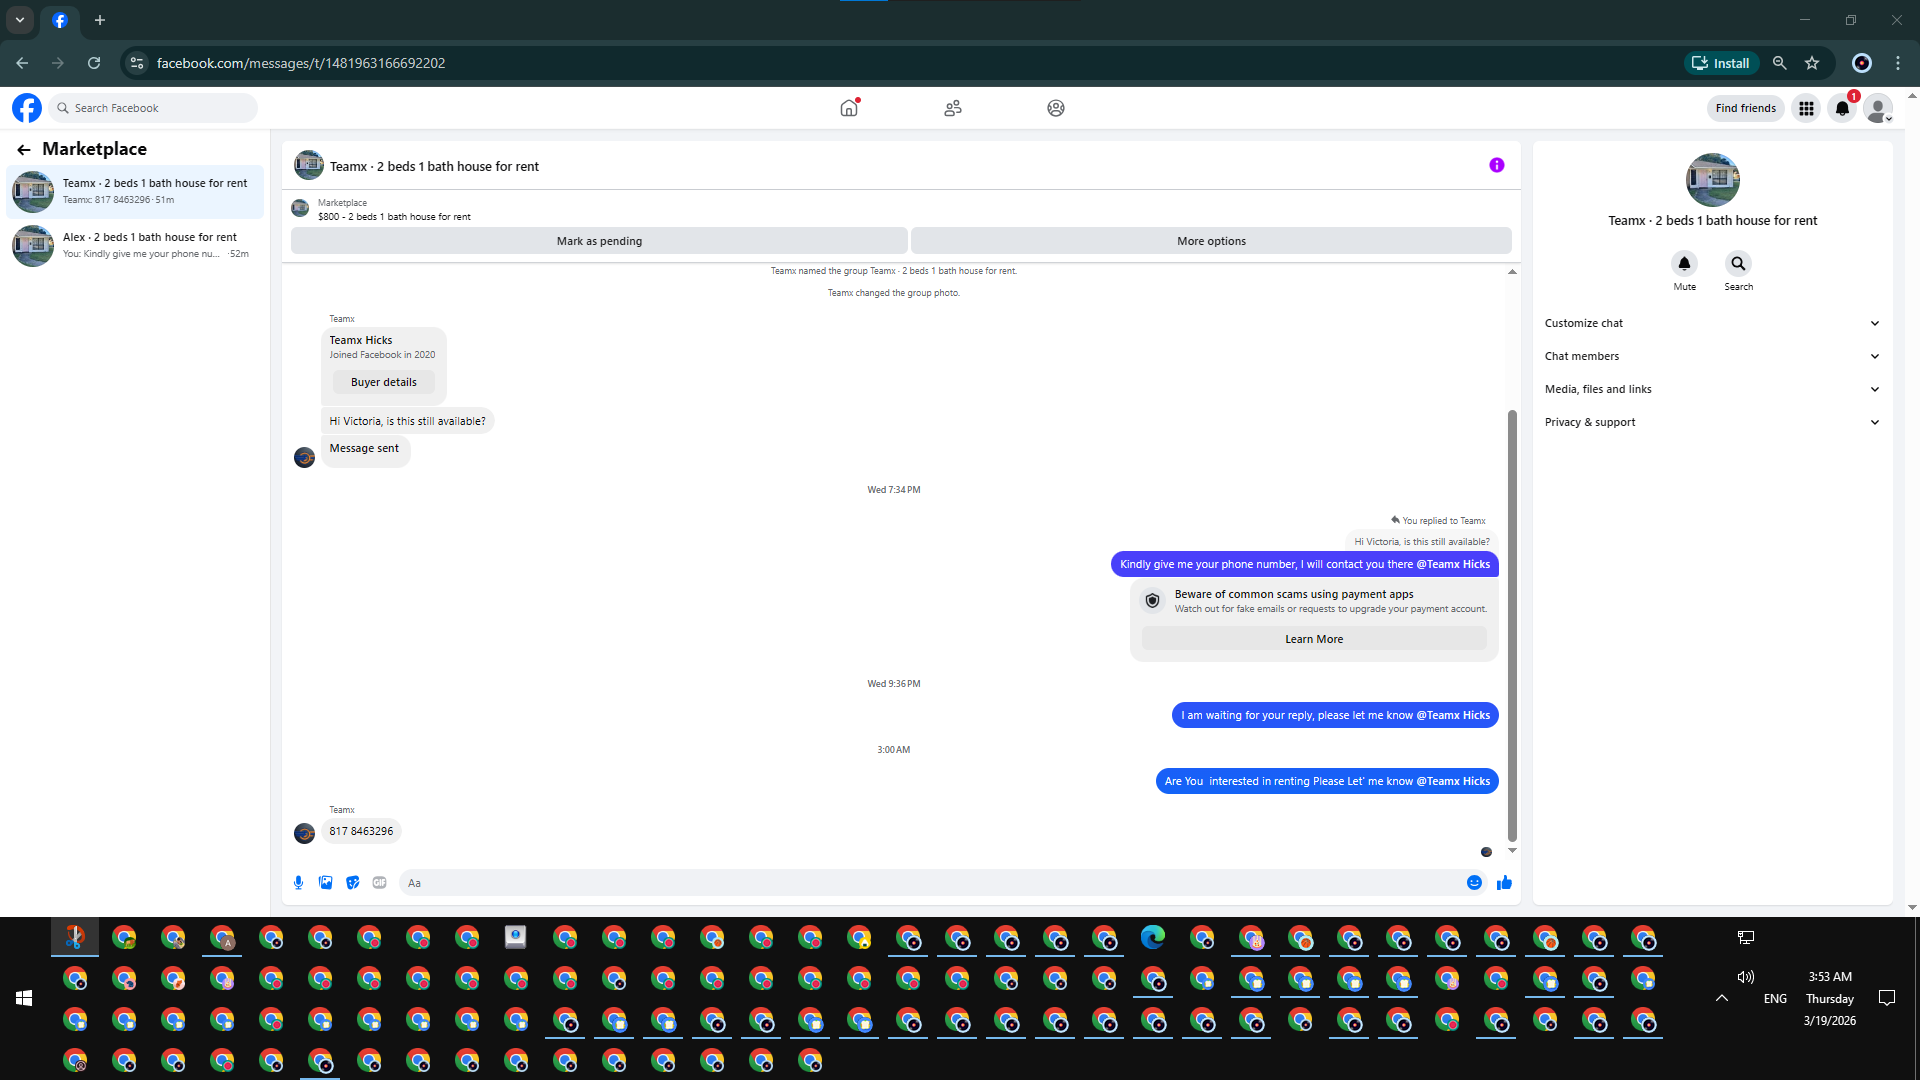This screenshot has width=1920, height=1080.
Task: Search in conversation with magnifier icon
Action: 1738,264
